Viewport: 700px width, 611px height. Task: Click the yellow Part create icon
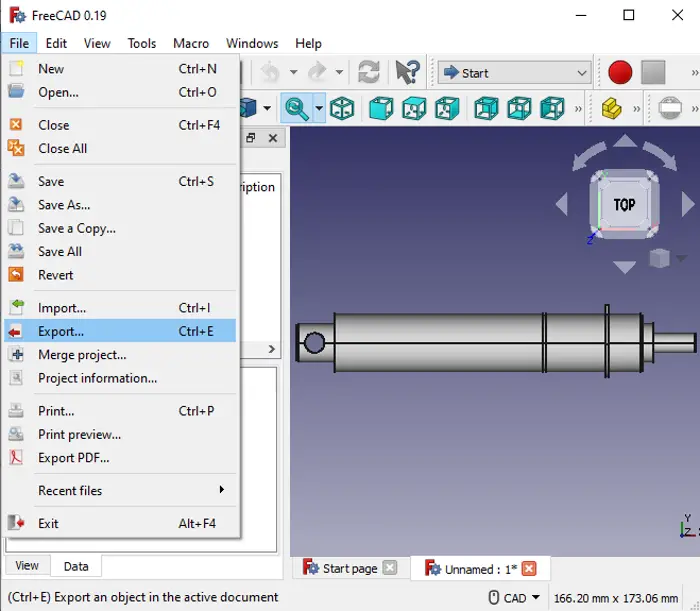pos(612,108)
